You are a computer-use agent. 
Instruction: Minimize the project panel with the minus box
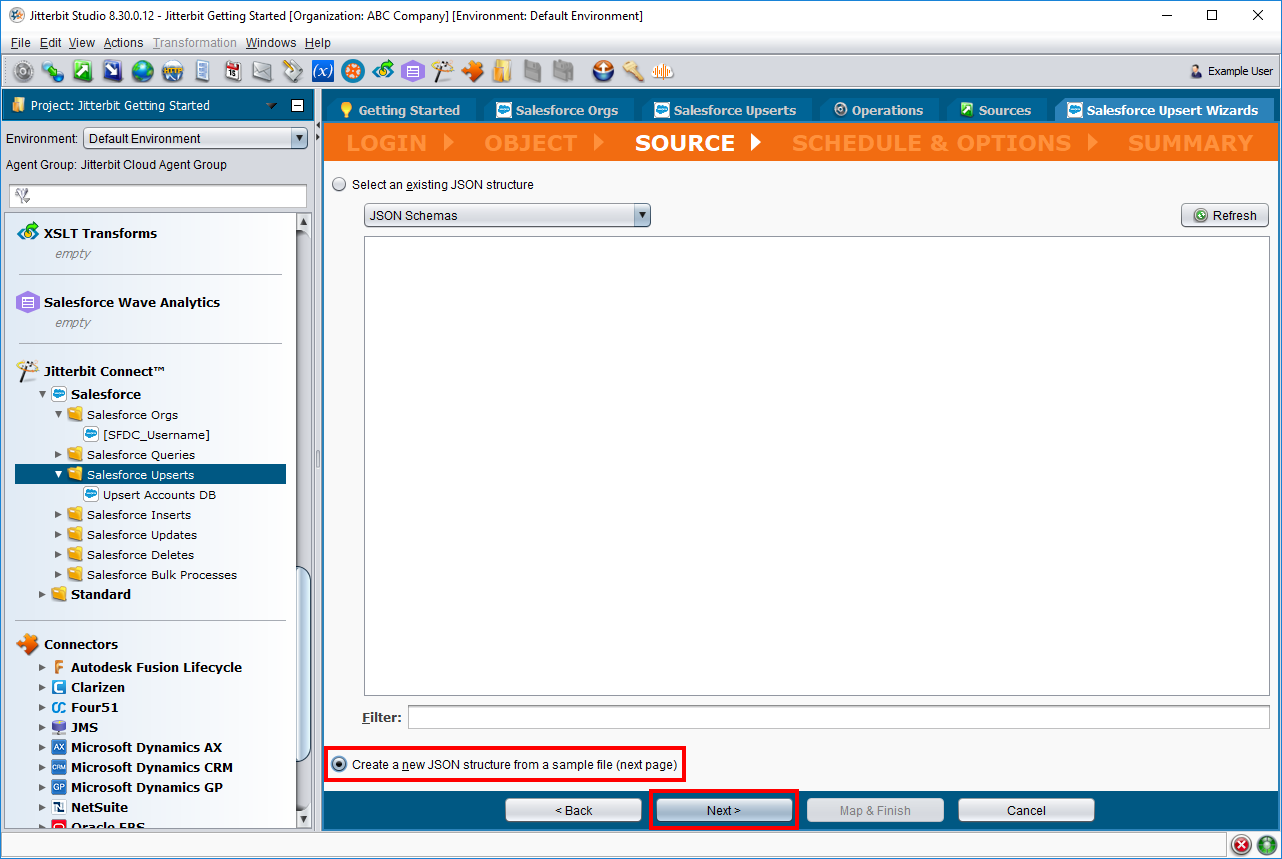coord(297,106)
